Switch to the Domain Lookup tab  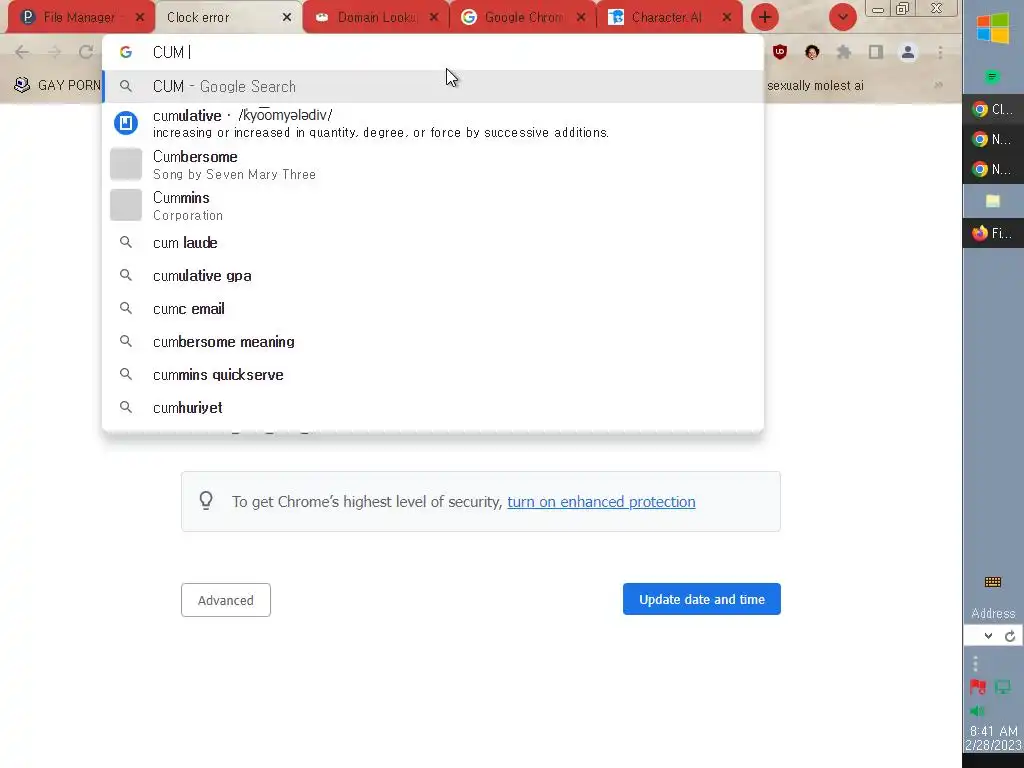[x=376, y=18]
